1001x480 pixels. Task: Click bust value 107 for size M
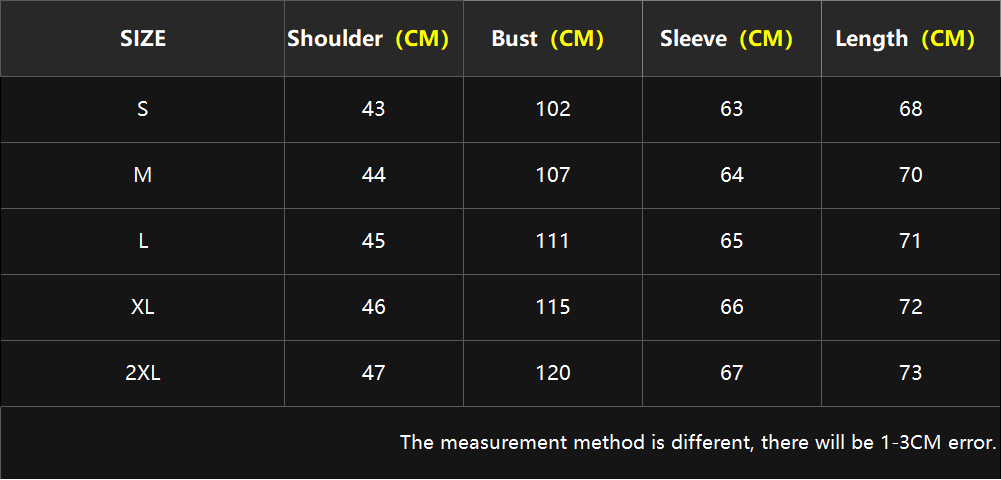click(x=553, y=176)
